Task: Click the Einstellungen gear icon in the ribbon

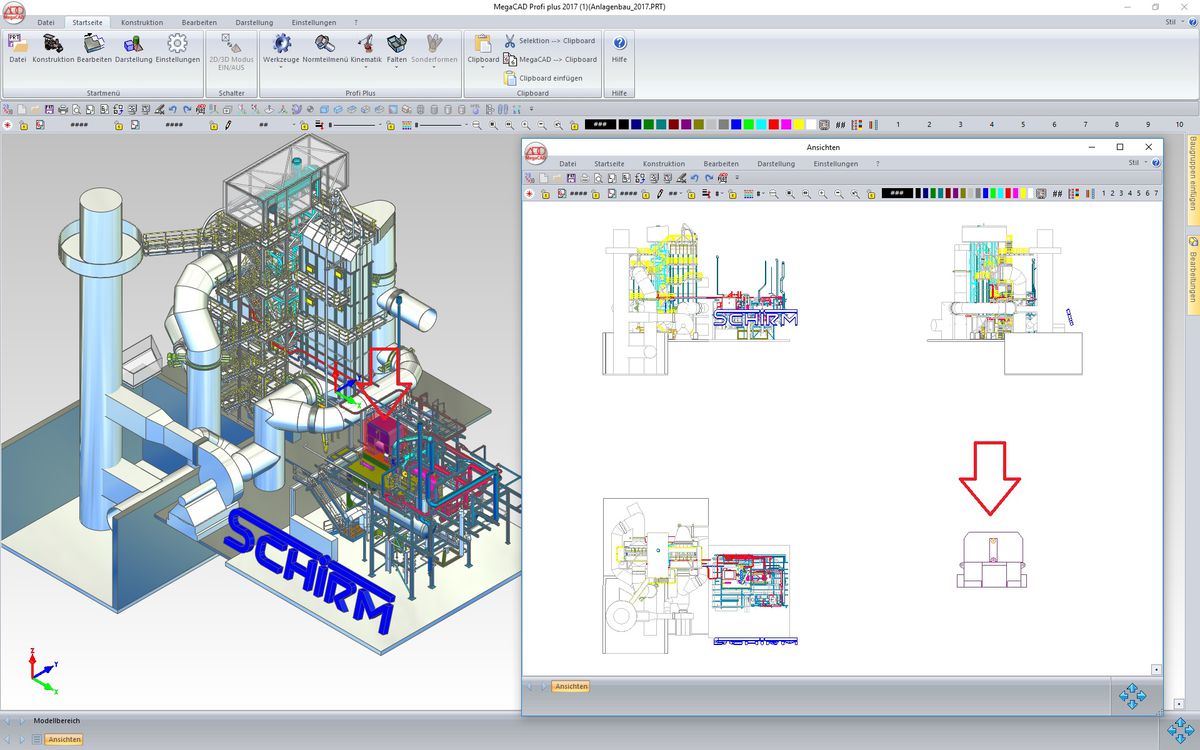Action: (x=177, y=44)
